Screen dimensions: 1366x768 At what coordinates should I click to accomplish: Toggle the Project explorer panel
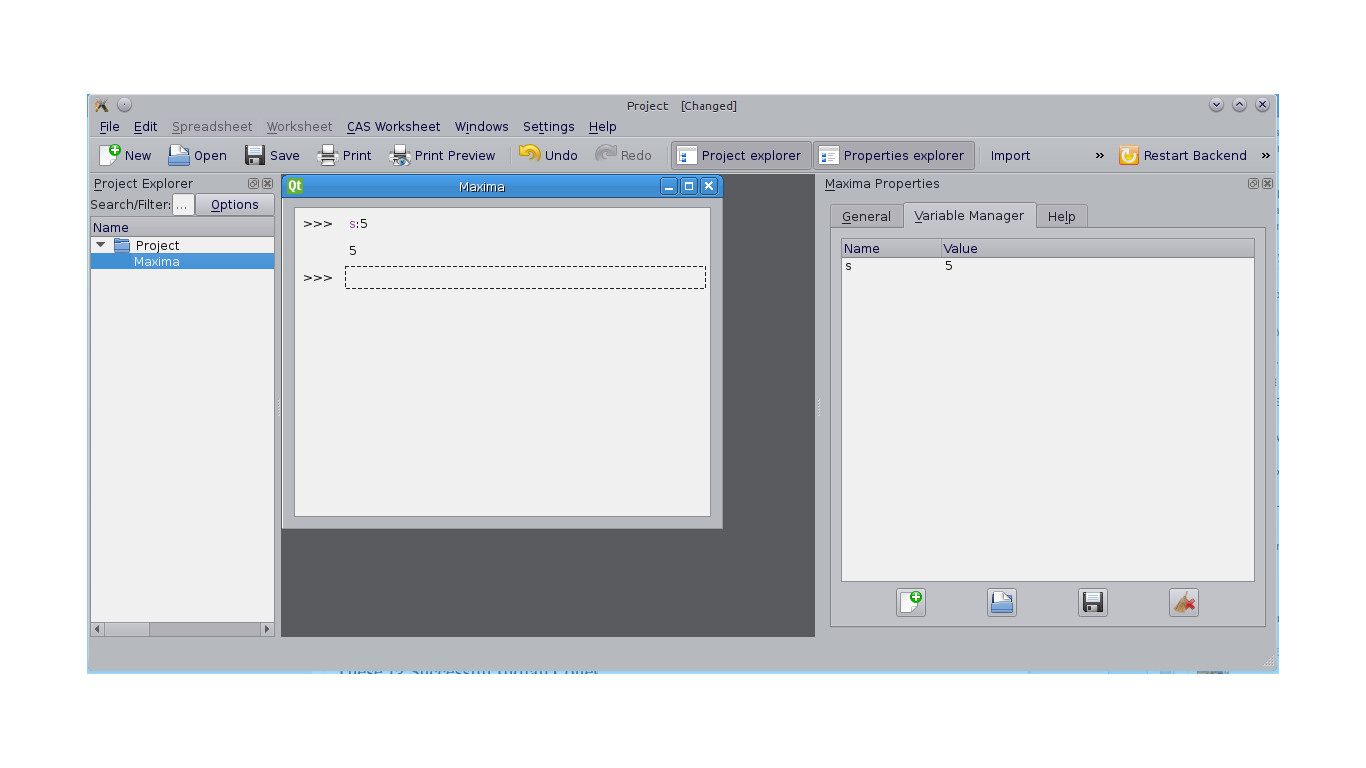pyautogui.click(x=740, y=155)
